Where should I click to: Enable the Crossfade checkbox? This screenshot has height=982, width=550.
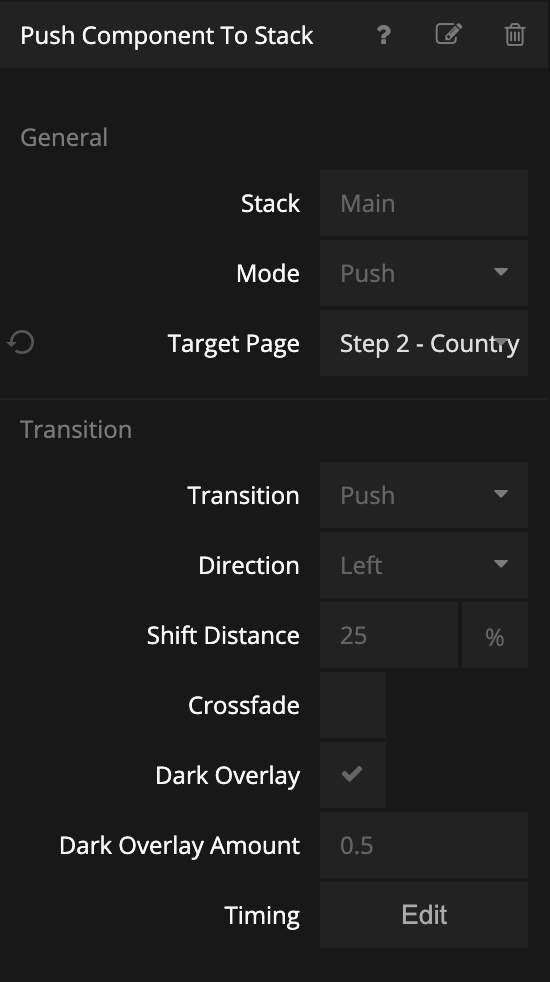353,705
